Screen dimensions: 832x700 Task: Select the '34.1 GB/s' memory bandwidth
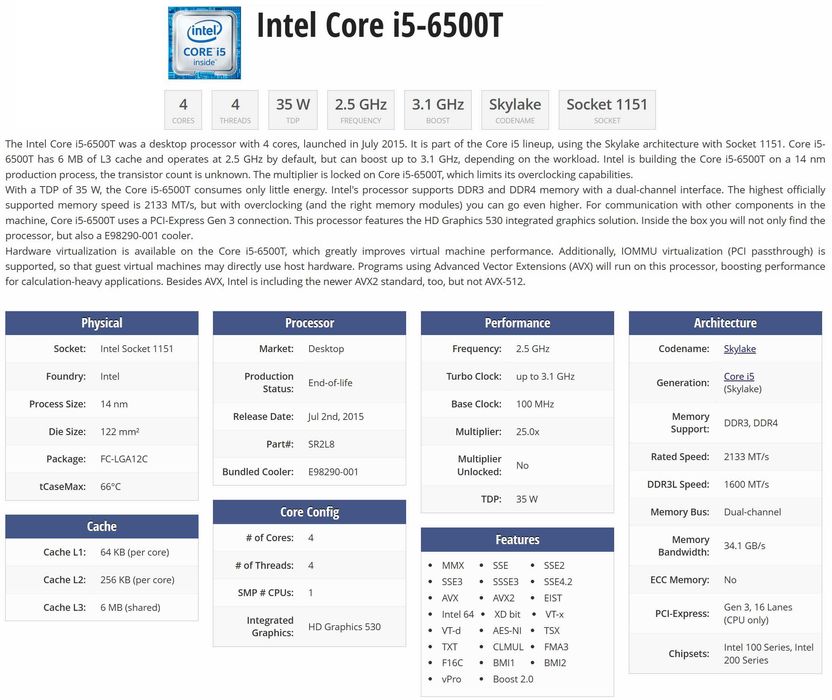pos(744,546)
